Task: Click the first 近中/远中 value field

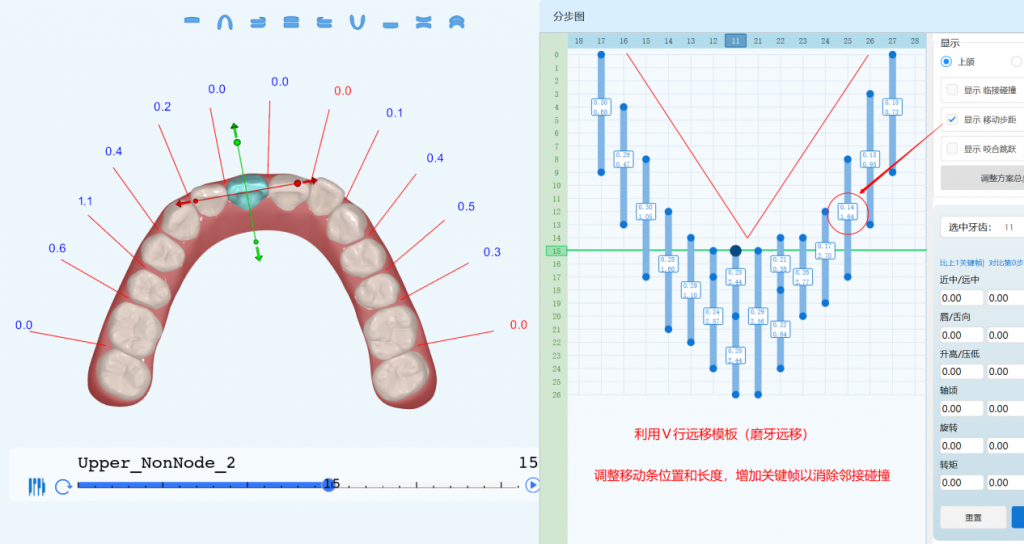Action: coord(960,298)
